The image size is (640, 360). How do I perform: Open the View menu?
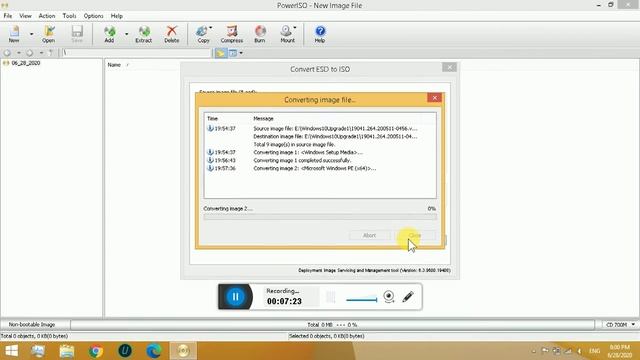[25, 16]
